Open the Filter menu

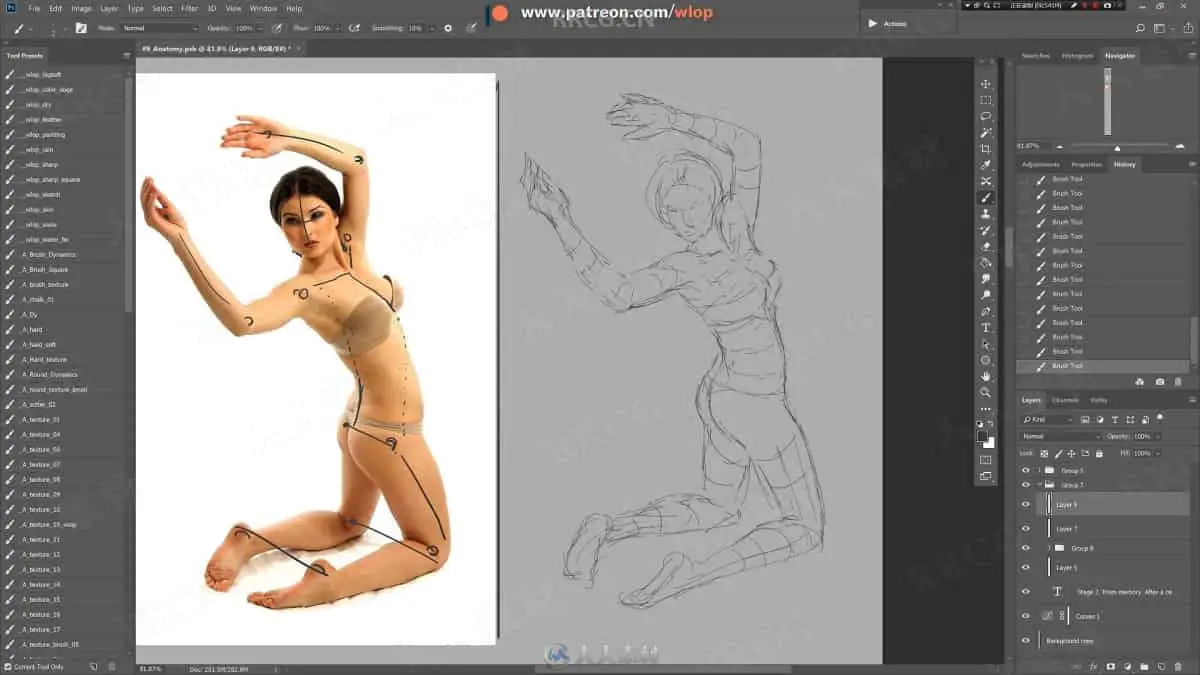click(189, 8)
